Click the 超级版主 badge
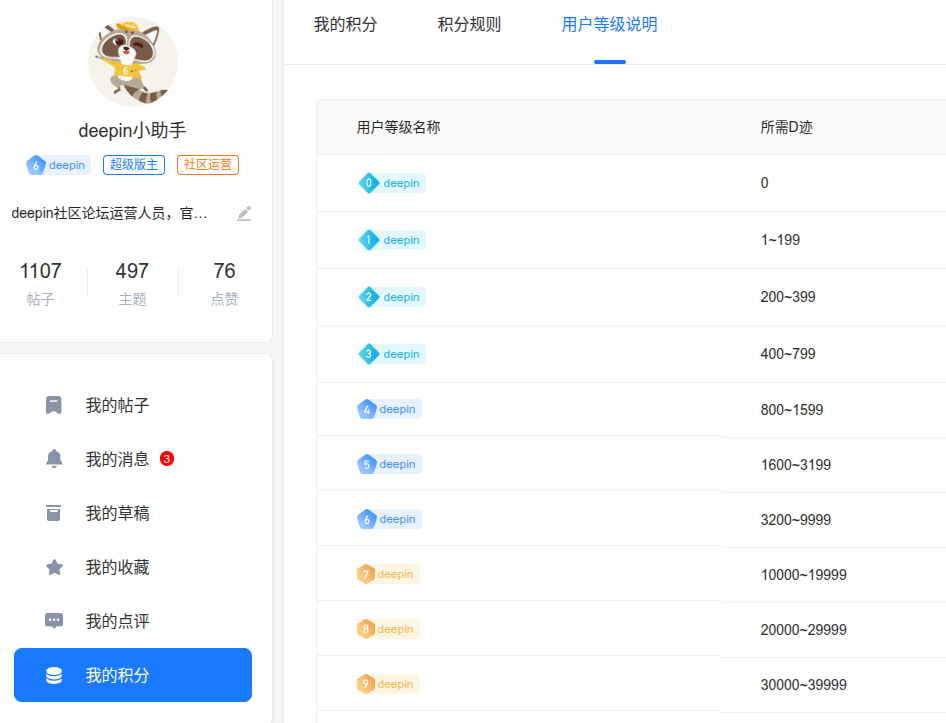 click(134, 165)
